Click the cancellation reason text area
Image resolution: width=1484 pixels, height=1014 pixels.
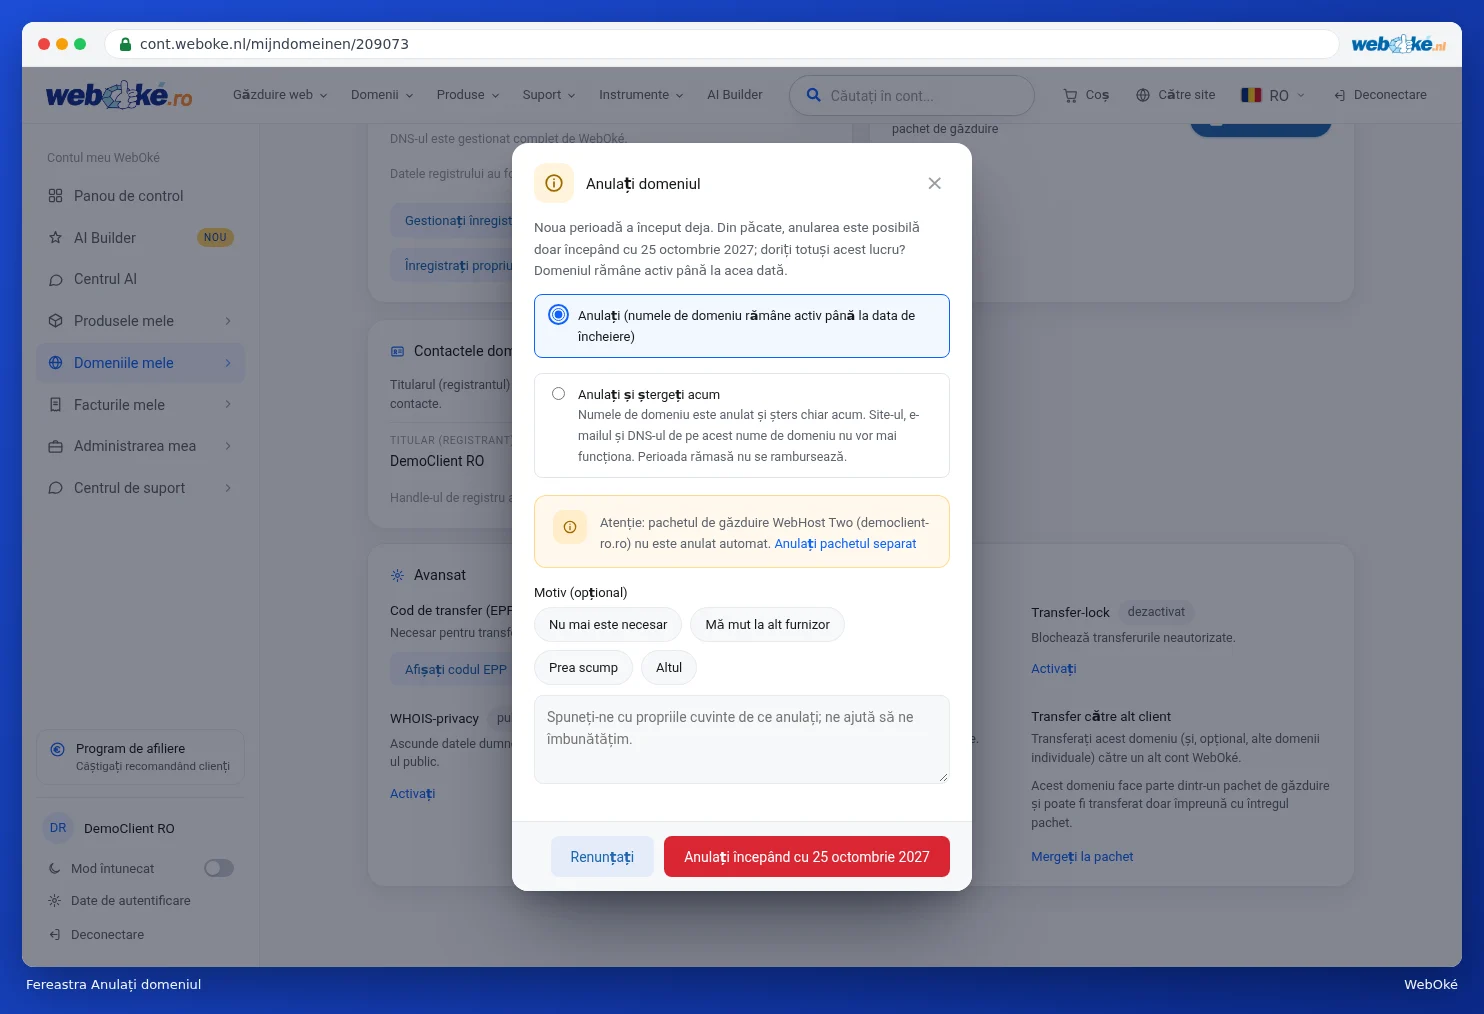click(741, 739)
